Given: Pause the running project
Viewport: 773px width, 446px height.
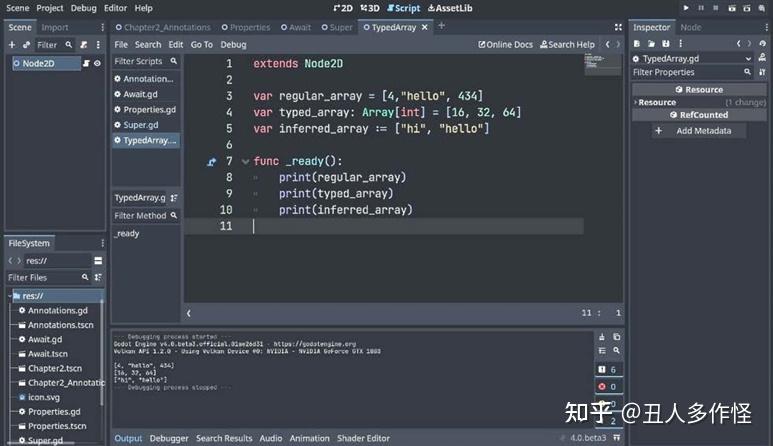Looking at the screenshot, I should [701, 8].
